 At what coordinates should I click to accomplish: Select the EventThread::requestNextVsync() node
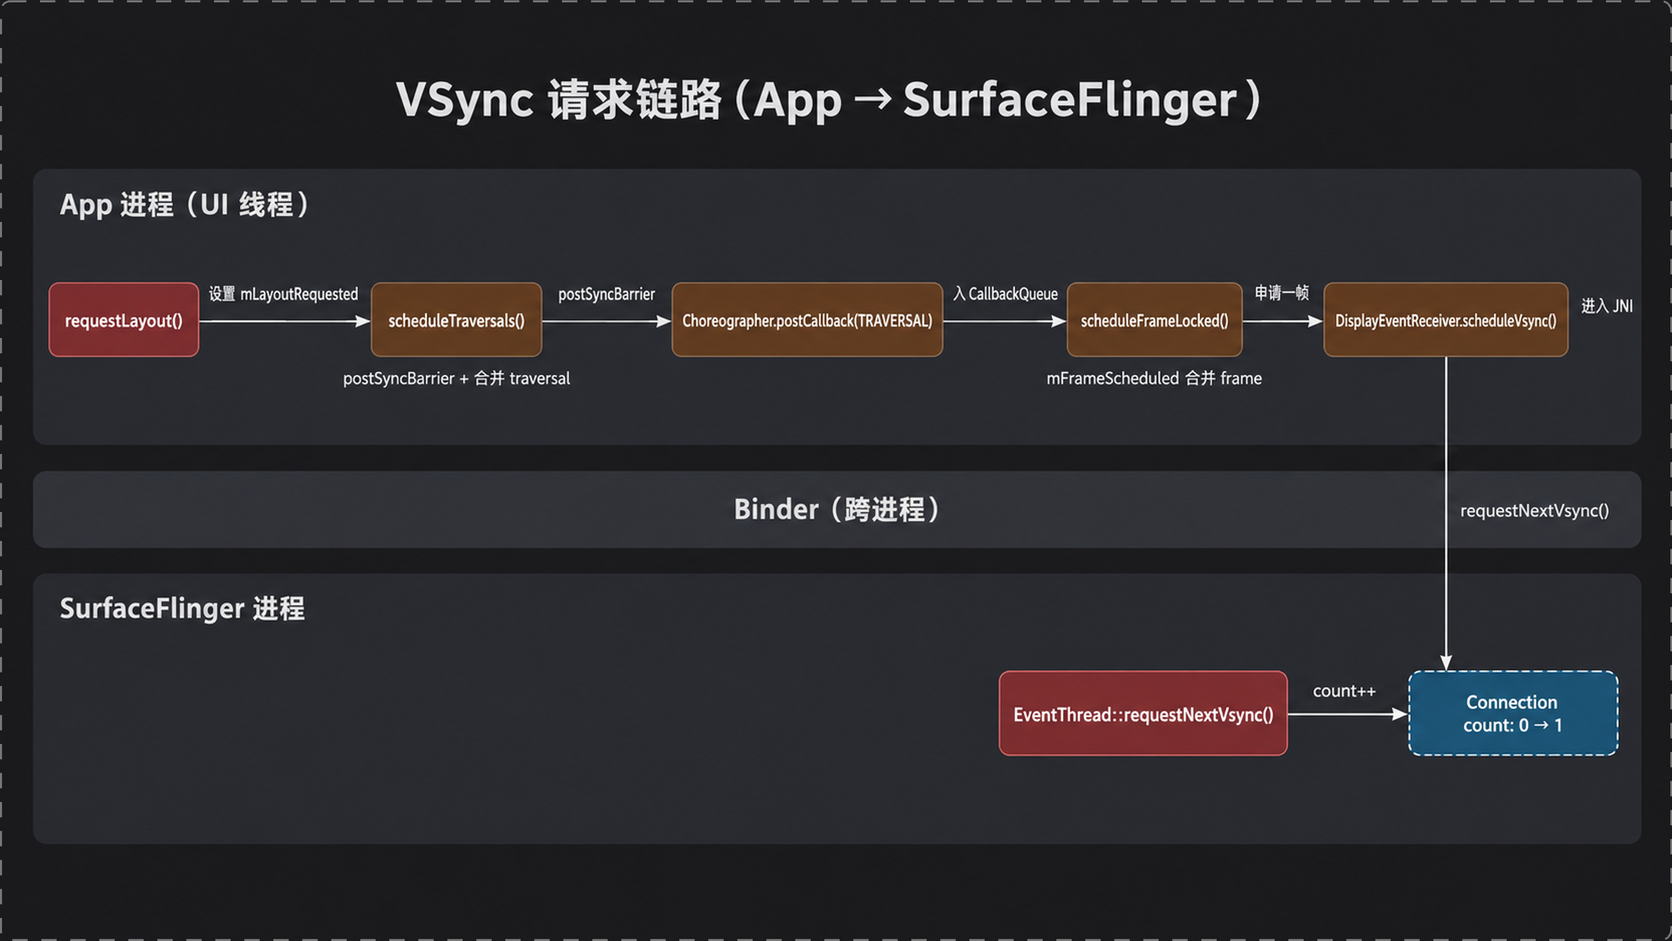click(1143, 714)
